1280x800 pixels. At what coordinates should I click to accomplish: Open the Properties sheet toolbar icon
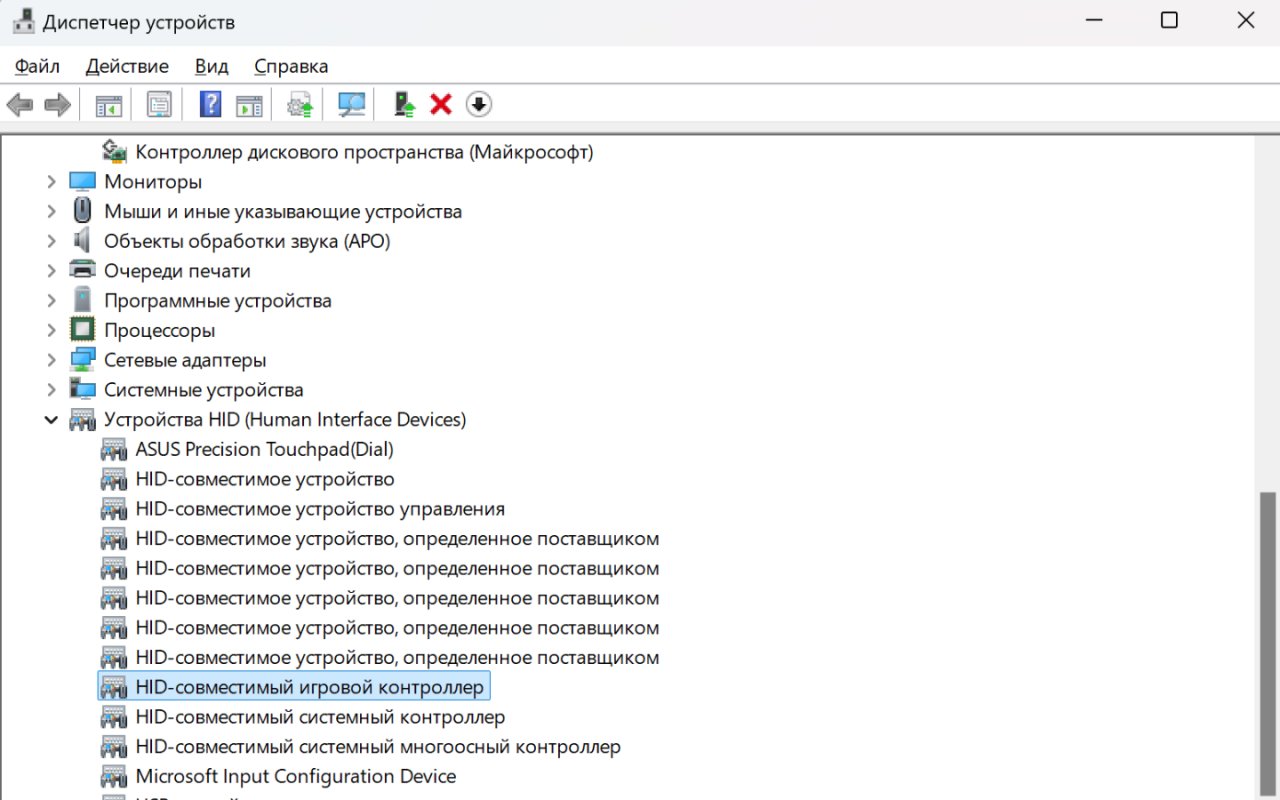coord(159,104)
